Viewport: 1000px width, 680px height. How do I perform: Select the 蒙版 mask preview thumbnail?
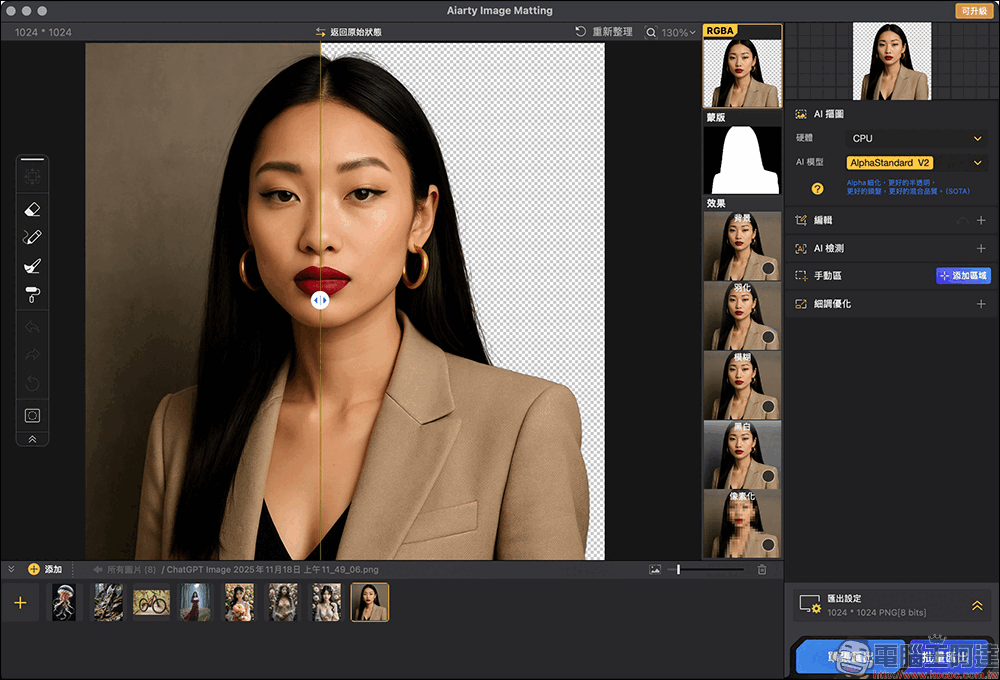coord(742,160)
